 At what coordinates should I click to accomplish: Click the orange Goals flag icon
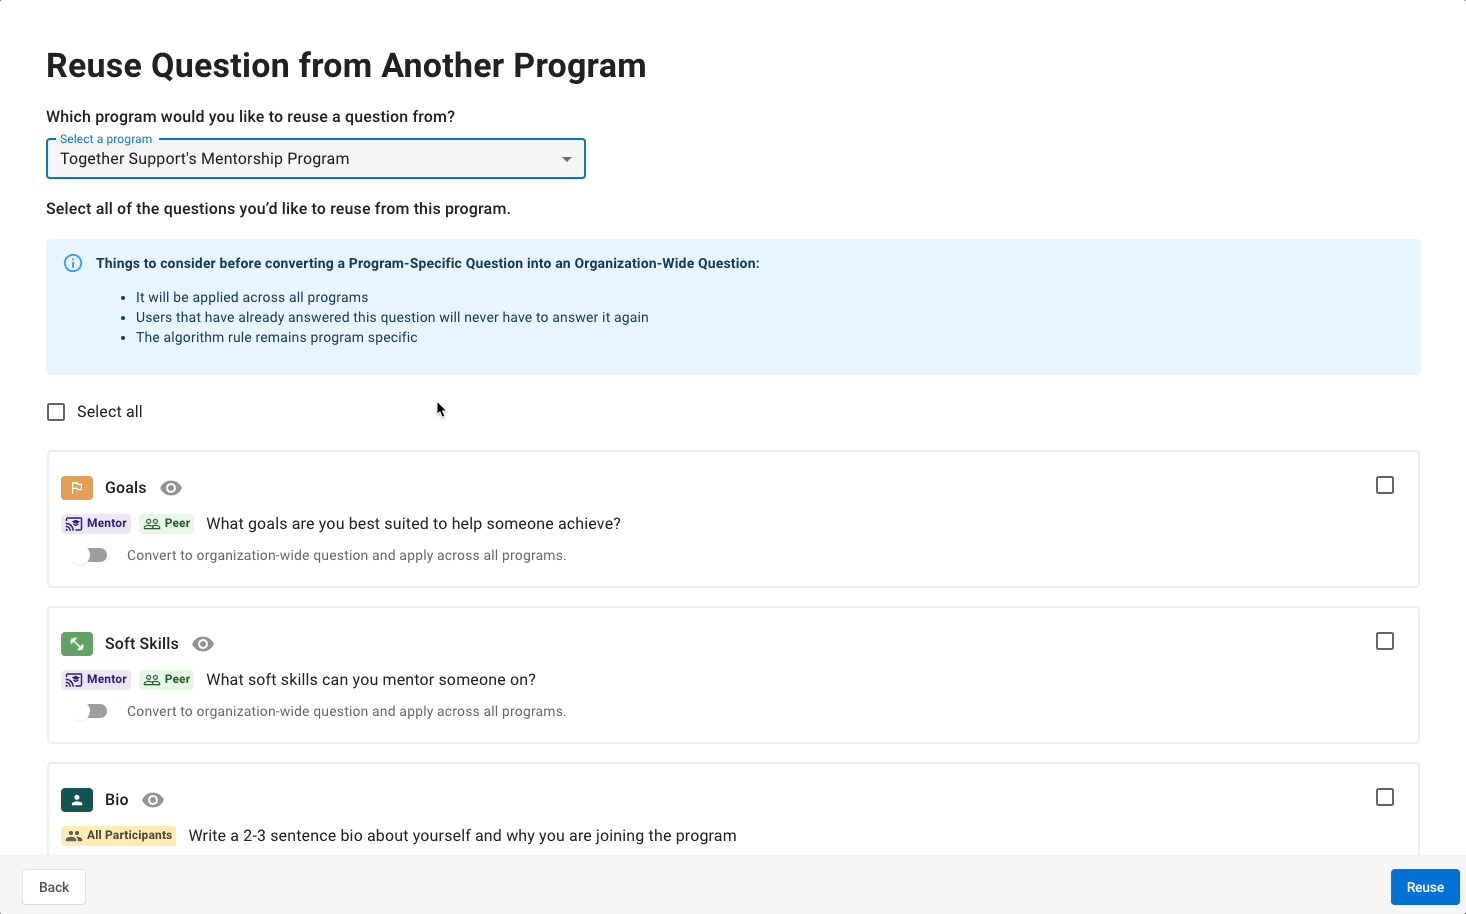(x=77, y=488)
